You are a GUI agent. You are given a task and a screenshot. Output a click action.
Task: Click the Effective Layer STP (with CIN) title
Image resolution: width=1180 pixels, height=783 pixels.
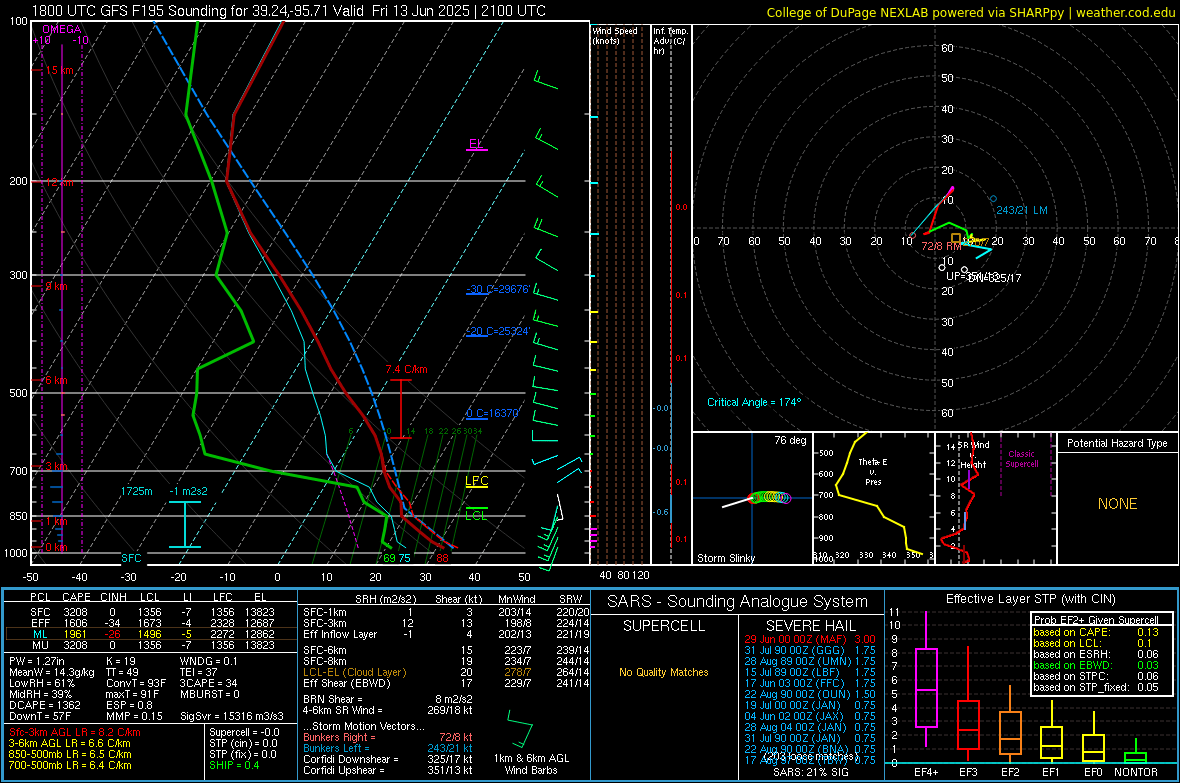click(x=1030, y=599)
